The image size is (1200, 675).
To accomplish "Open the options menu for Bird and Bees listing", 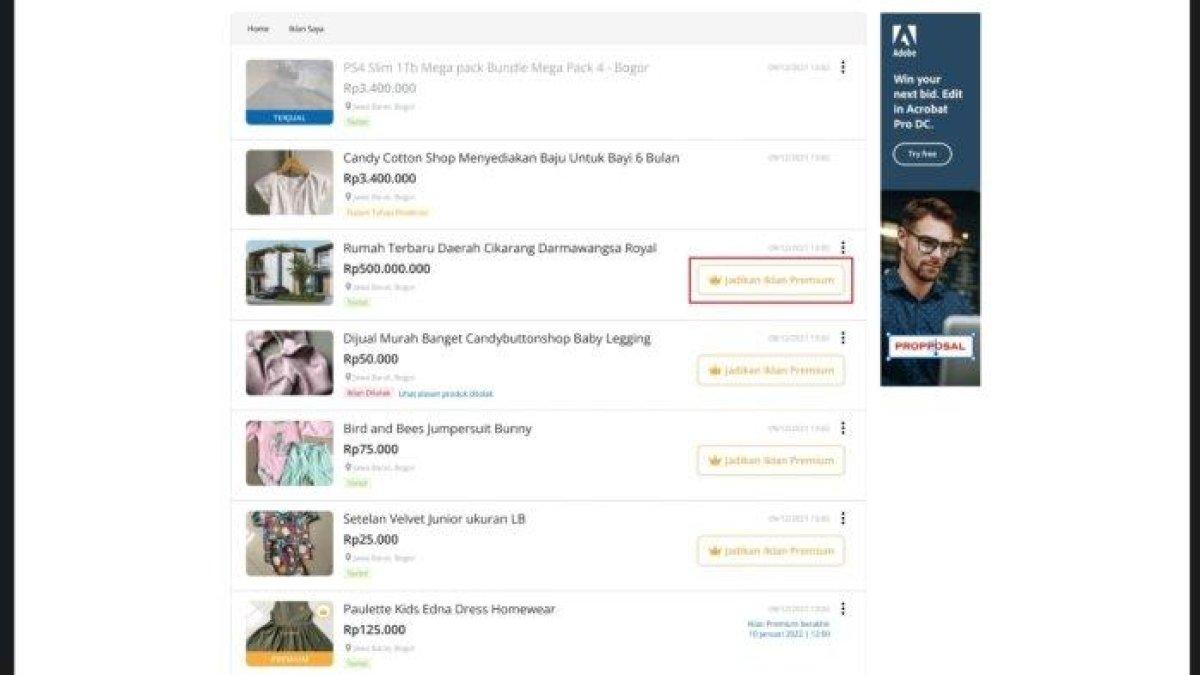I will point(845,429).
